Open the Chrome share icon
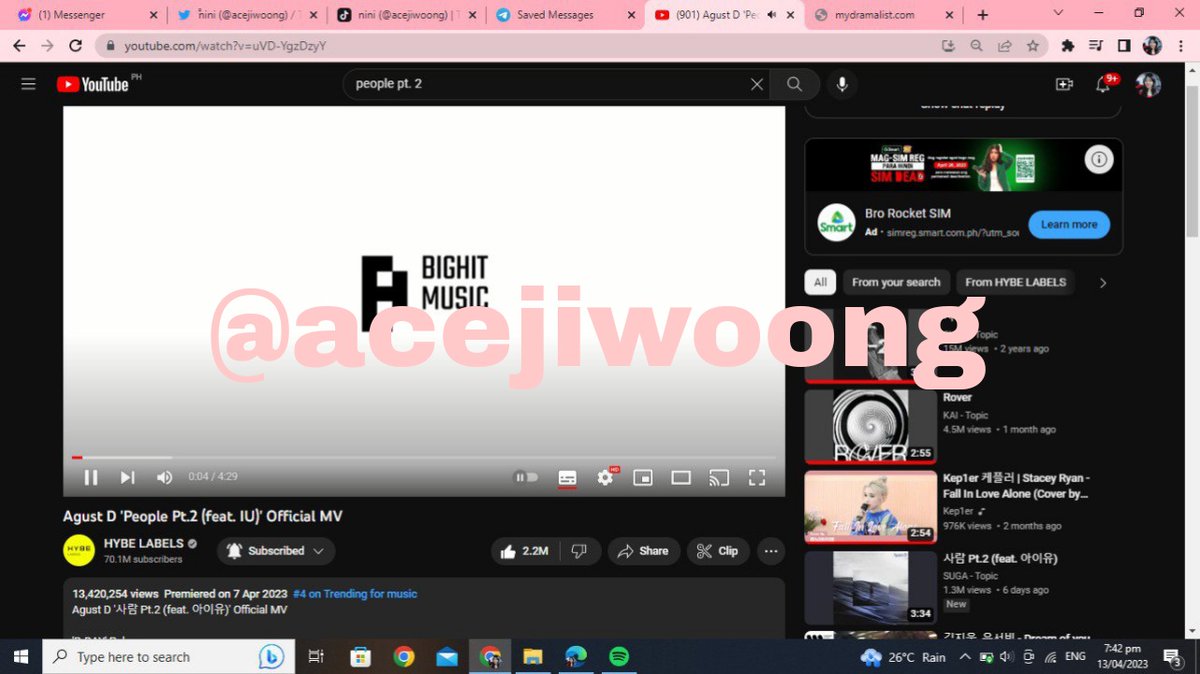The width and height of the screenshot is (1200, 674). pyautogui.click(x=1004, y=46)
